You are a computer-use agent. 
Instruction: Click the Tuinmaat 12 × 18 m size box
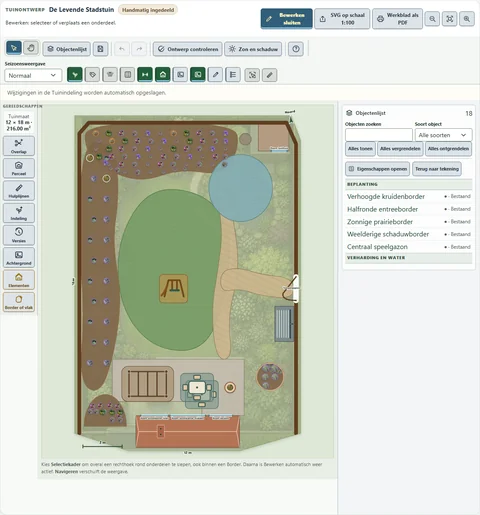19,122
